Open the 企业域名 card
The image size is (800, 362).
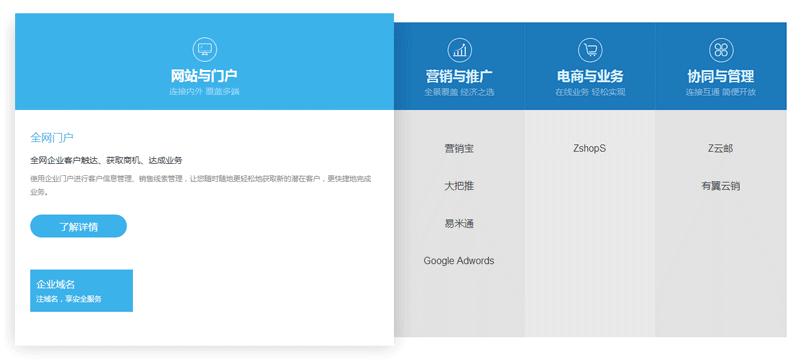tap(82, 291)
